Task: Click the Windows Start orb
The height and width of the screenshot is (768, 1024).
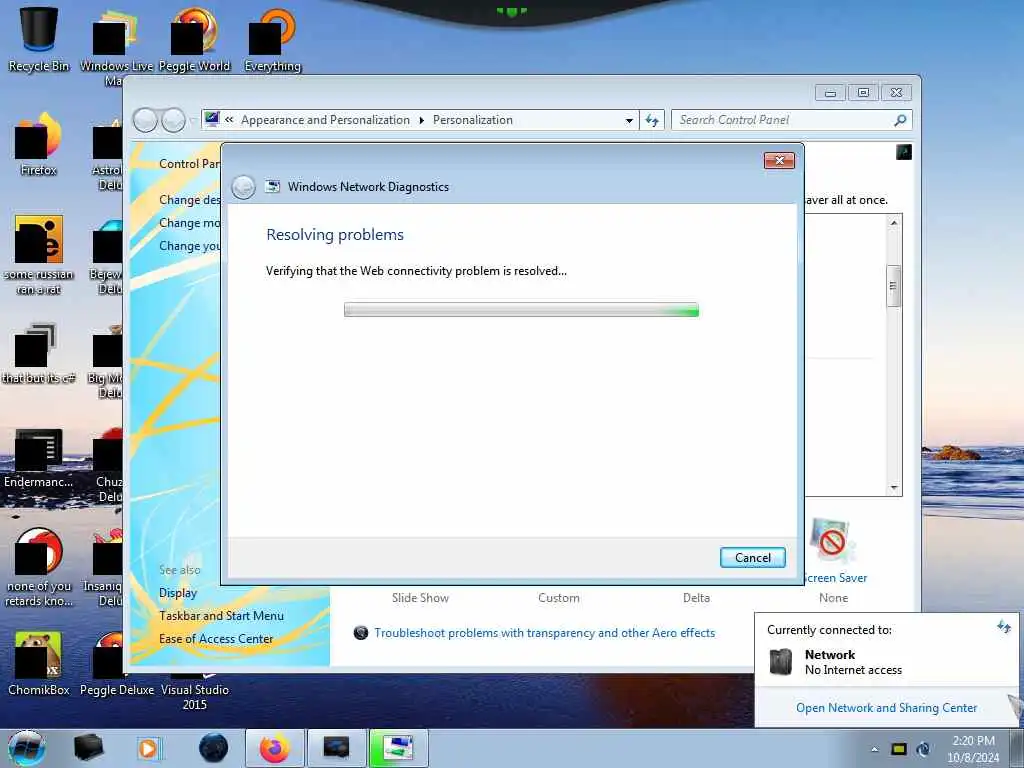Action: (x=27, y=748)
